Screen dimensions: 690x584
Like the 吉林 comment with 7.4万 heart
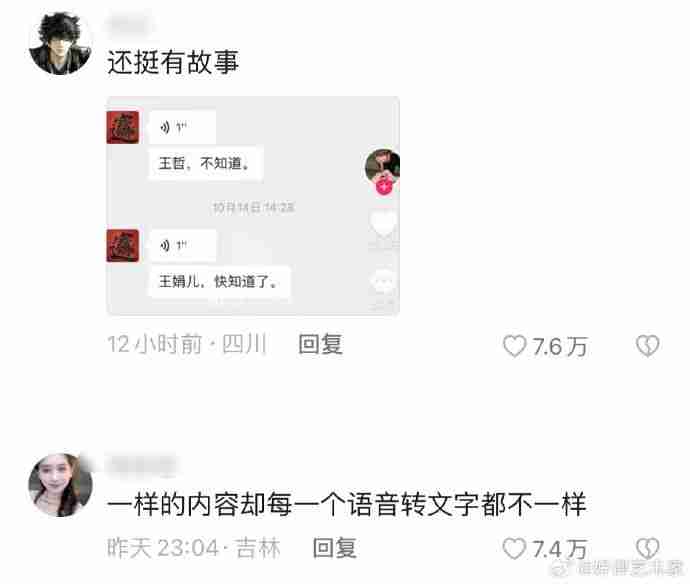pos(514,548)
